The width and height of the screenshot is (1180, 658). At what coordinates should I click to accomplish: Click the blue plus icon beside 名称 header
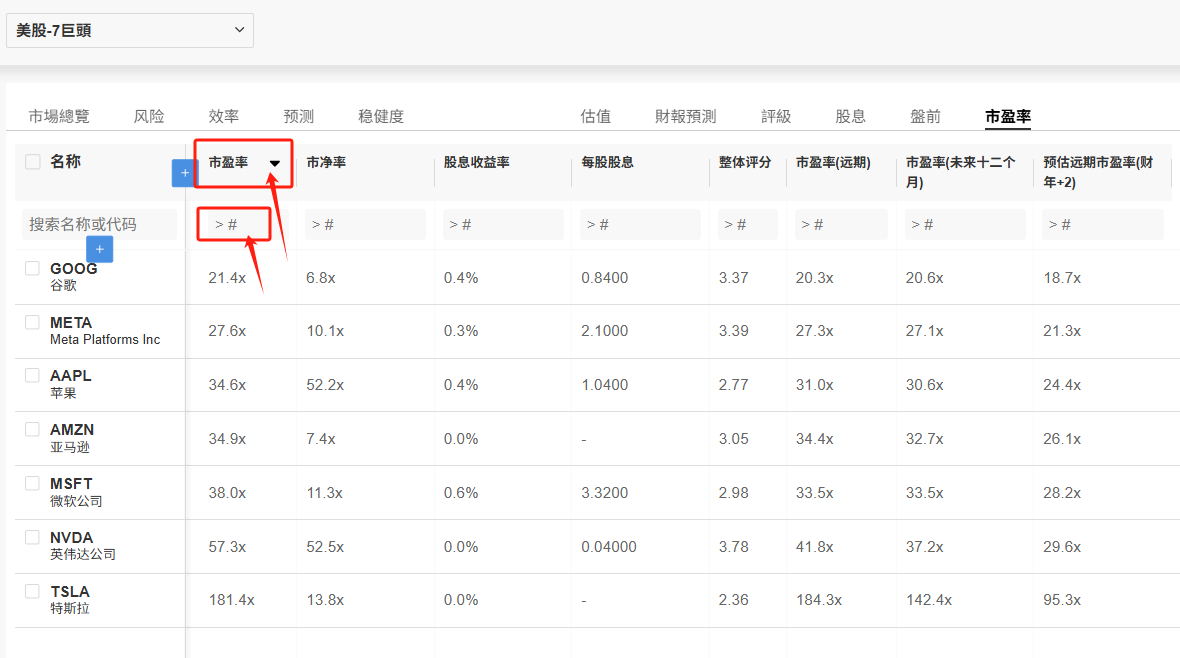(x=184, y=173)
